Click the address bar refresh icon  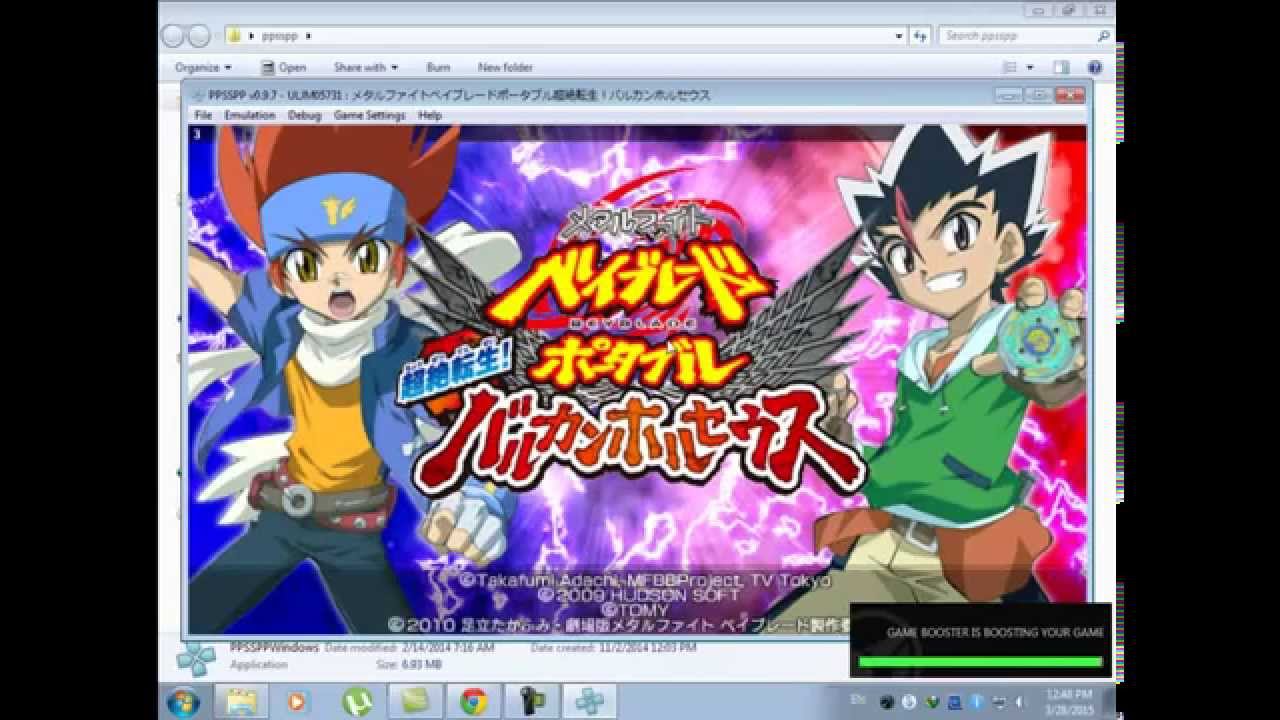(921, 36)
